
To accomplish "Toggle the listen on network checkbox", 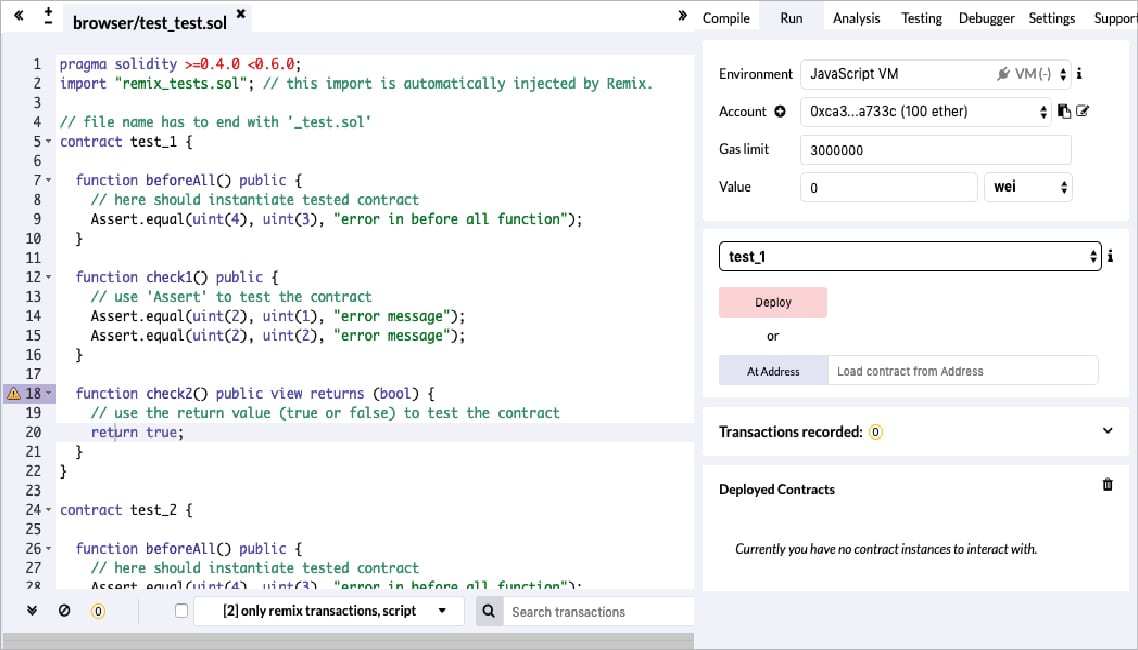I will pos(181,611).
